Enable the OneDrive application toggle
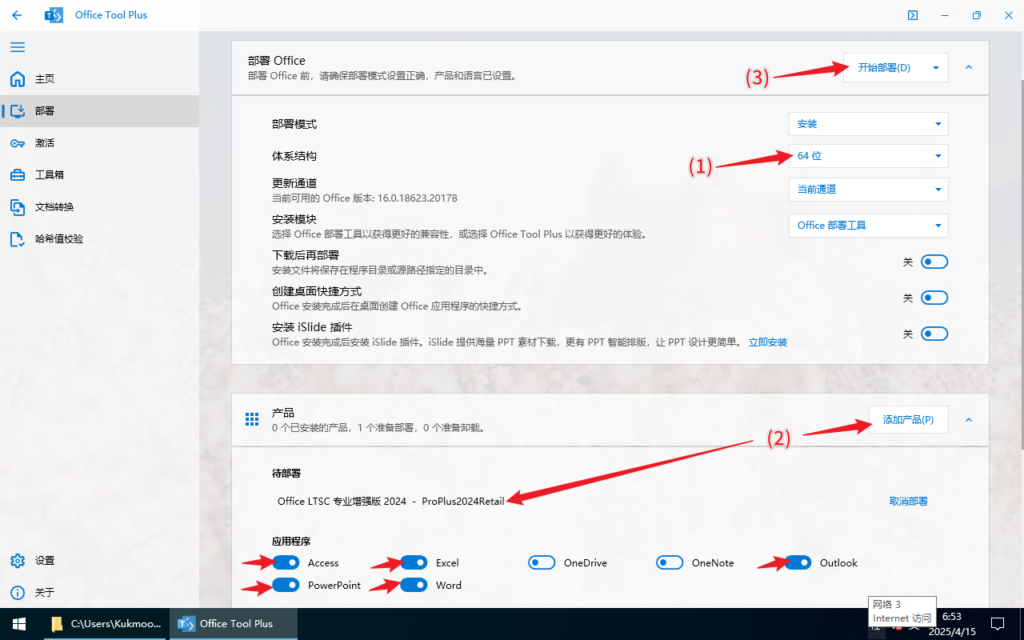The height and width of the screenshot is (640, 1024). [x=541, y=562]
